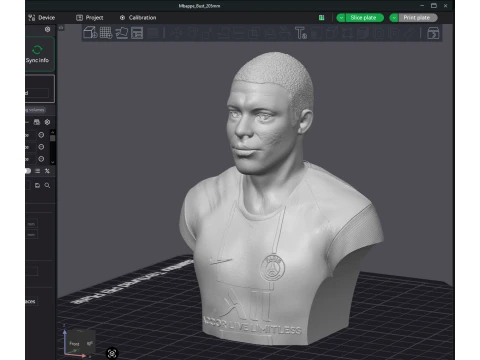Click the Add plate grid icon
The height and width of the screenshot is (360, 480).
(106, 33)
